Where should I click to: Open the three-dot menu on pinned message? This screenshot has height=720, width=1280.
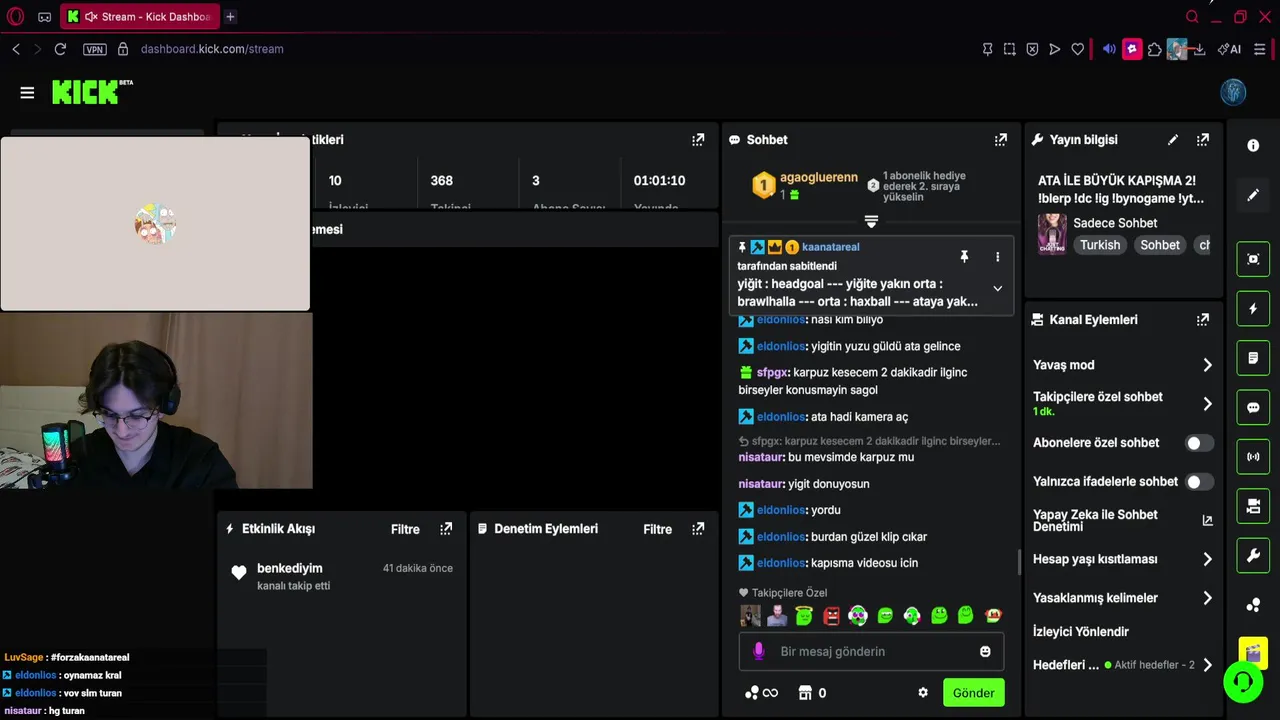pyautogui.click(x=997, y=257)
